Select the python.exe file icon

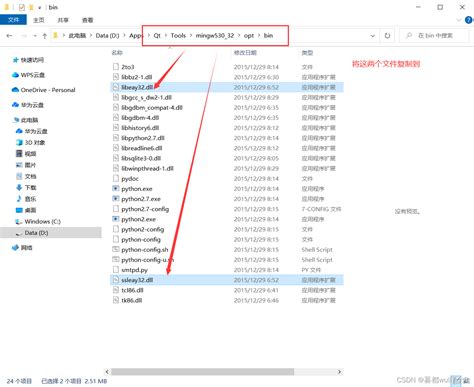115,189
